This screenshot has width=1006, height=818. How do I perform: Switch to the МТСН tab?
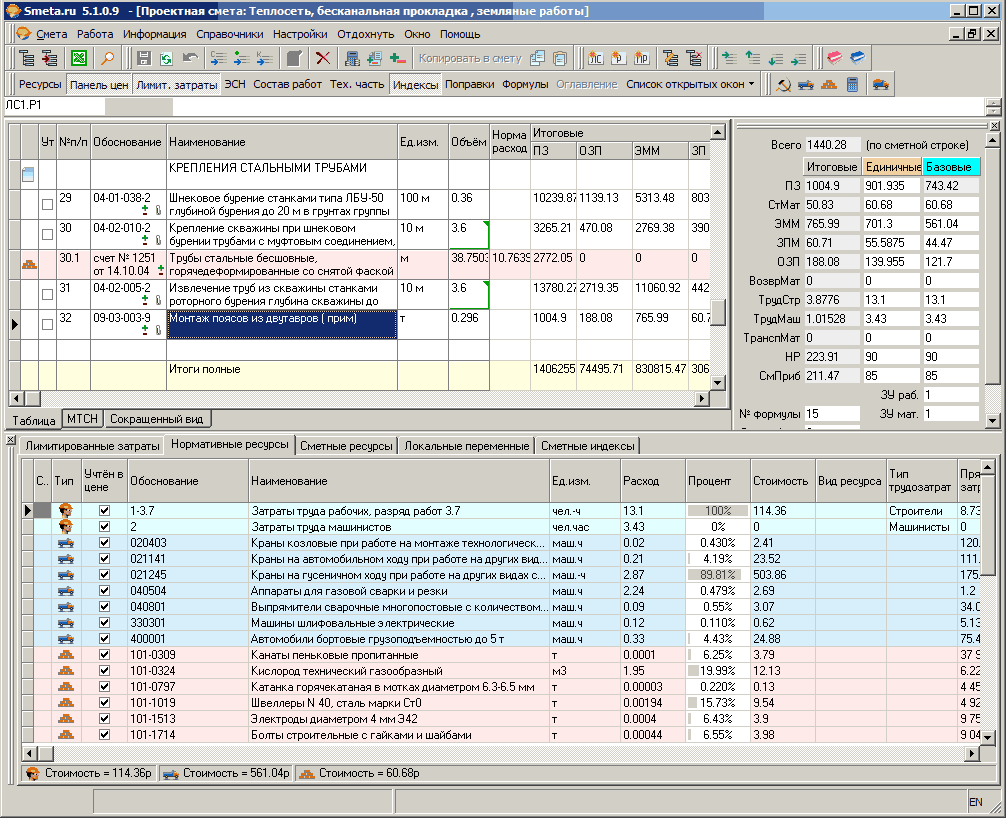click(83, 419)
